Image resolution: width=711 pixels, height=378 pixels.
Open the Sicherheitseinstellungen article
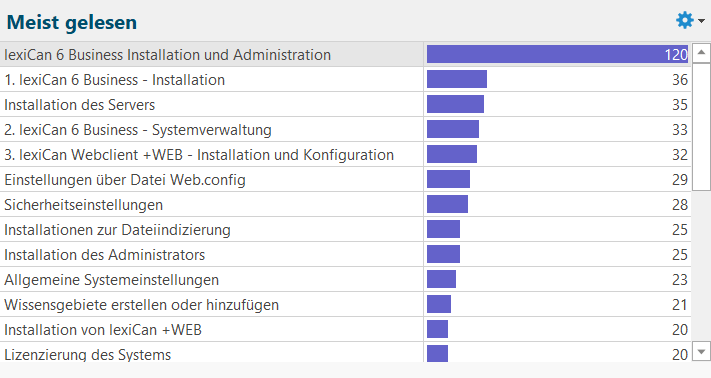tap(346, 204)
